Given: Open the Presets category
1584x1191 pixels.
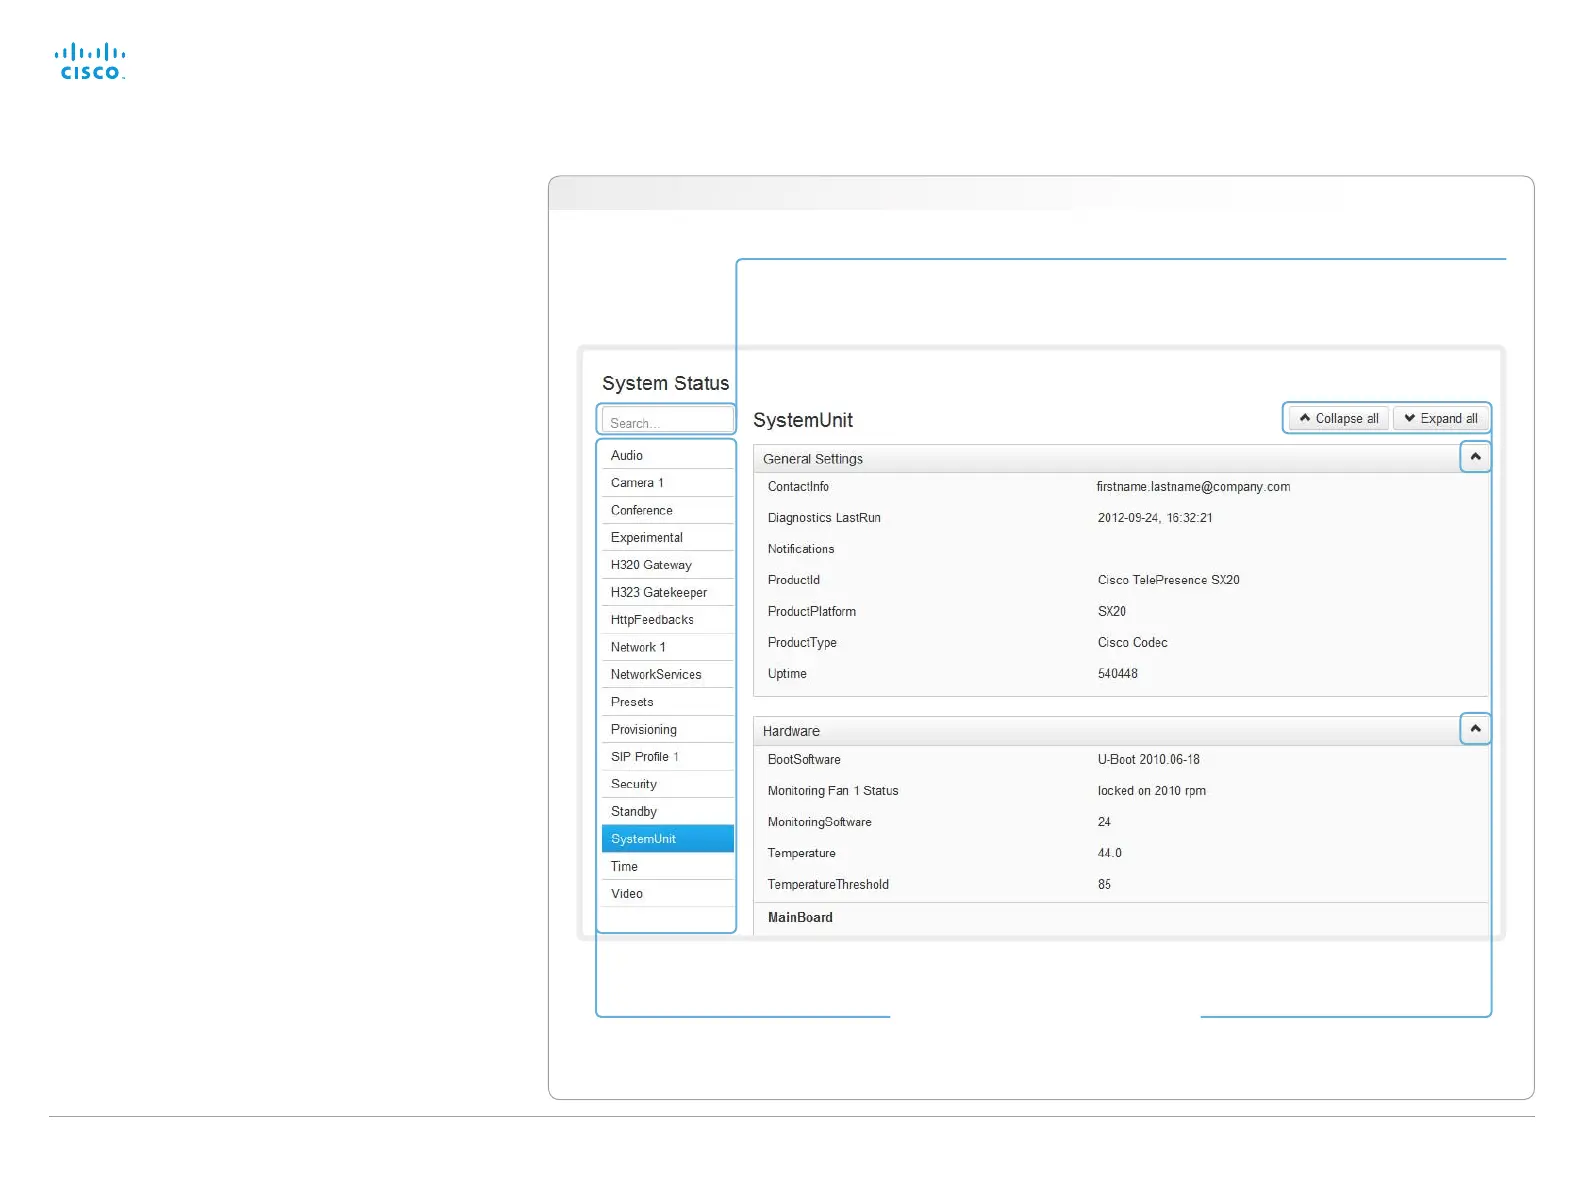Looking at the screenshot, I should [x=667, y=702].
